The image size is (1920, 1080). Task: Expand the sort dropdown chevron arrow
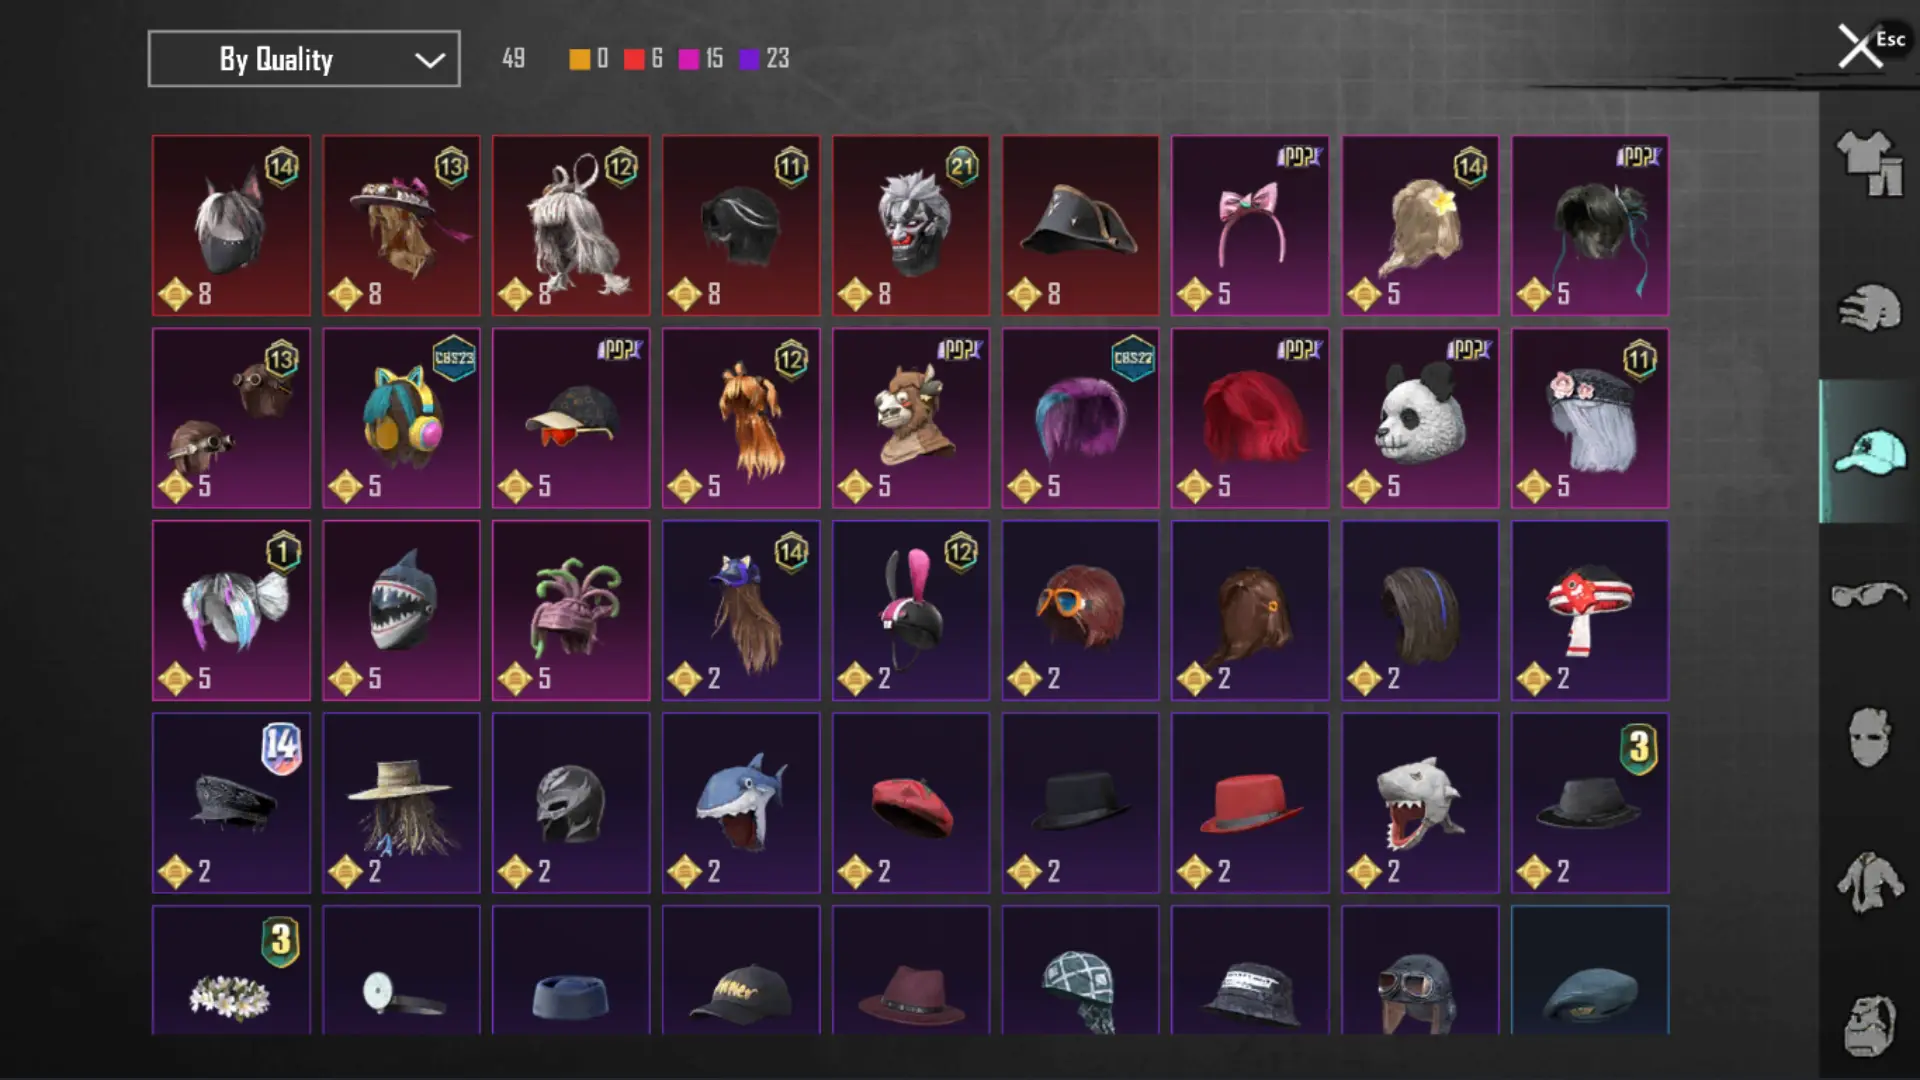(430, 60)
